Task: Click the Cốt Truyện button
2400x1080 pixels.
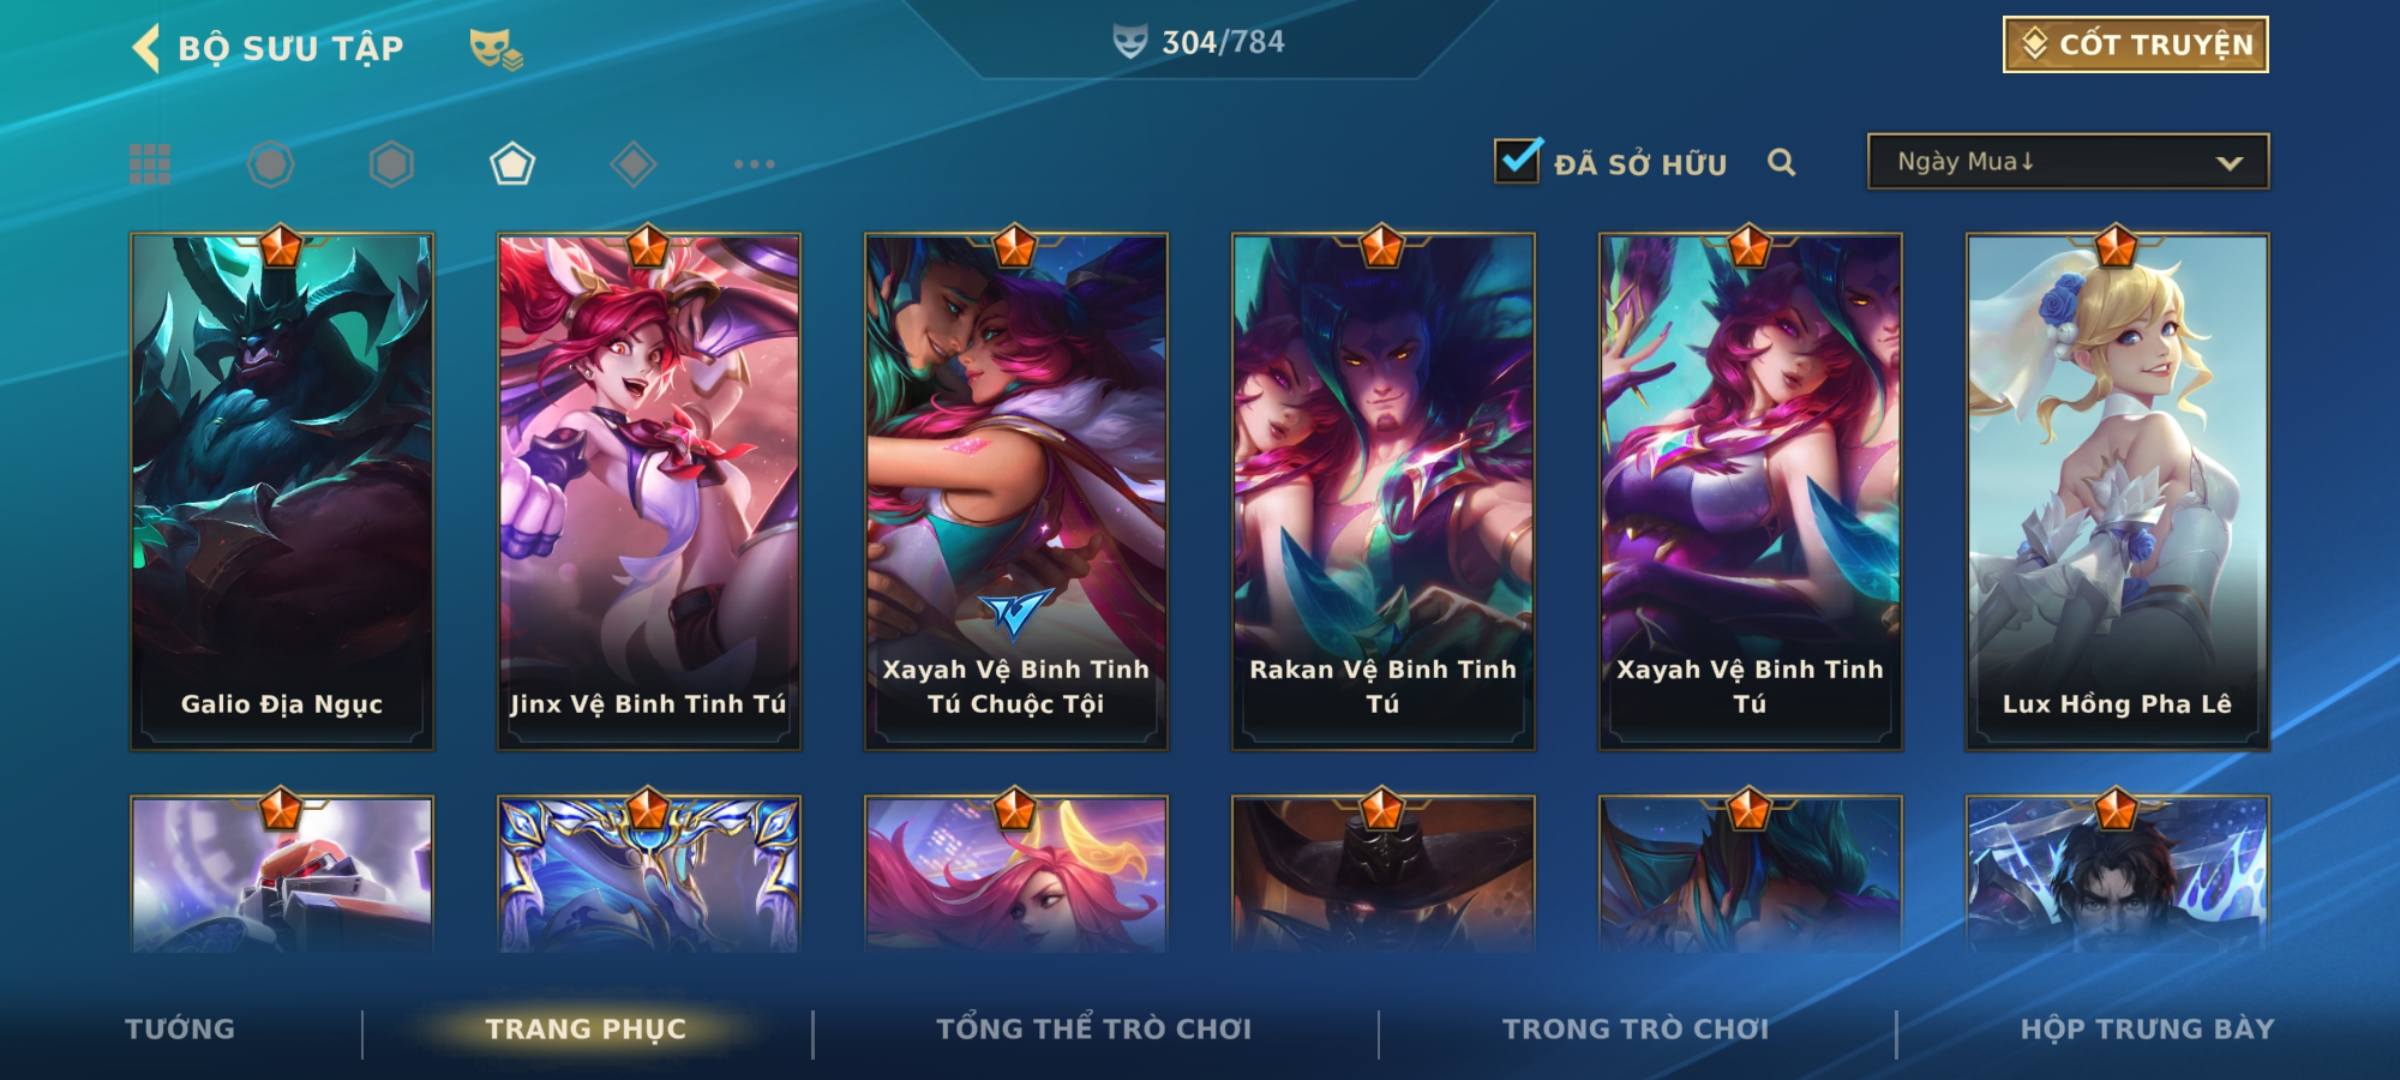Action: click(2135, 44)
